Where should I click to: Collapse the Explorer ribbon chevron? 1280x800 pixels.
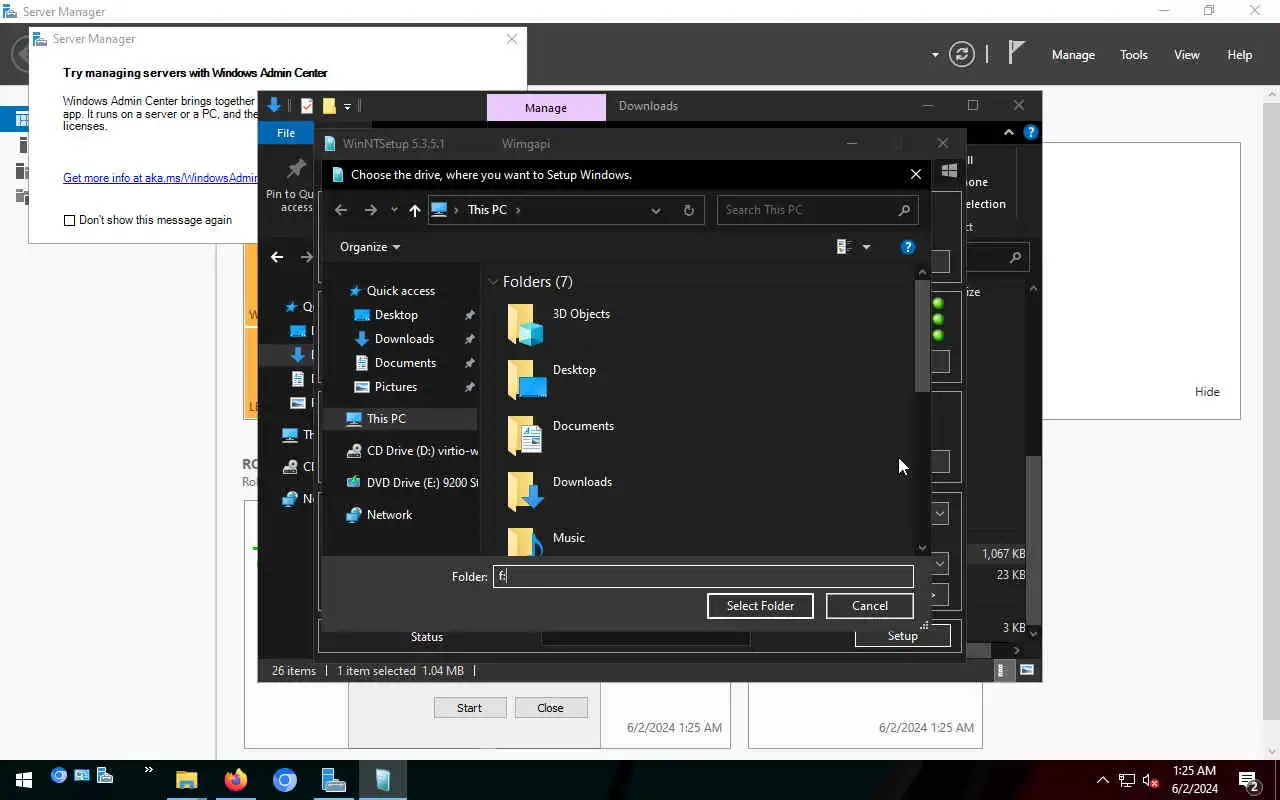pos(1009,132)
